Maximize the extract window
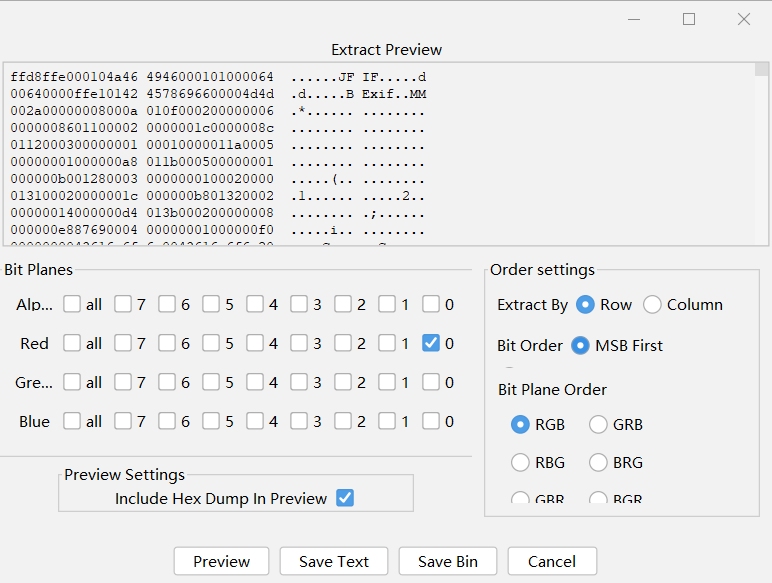Screen dimensions: 772x583 (689, 19)
